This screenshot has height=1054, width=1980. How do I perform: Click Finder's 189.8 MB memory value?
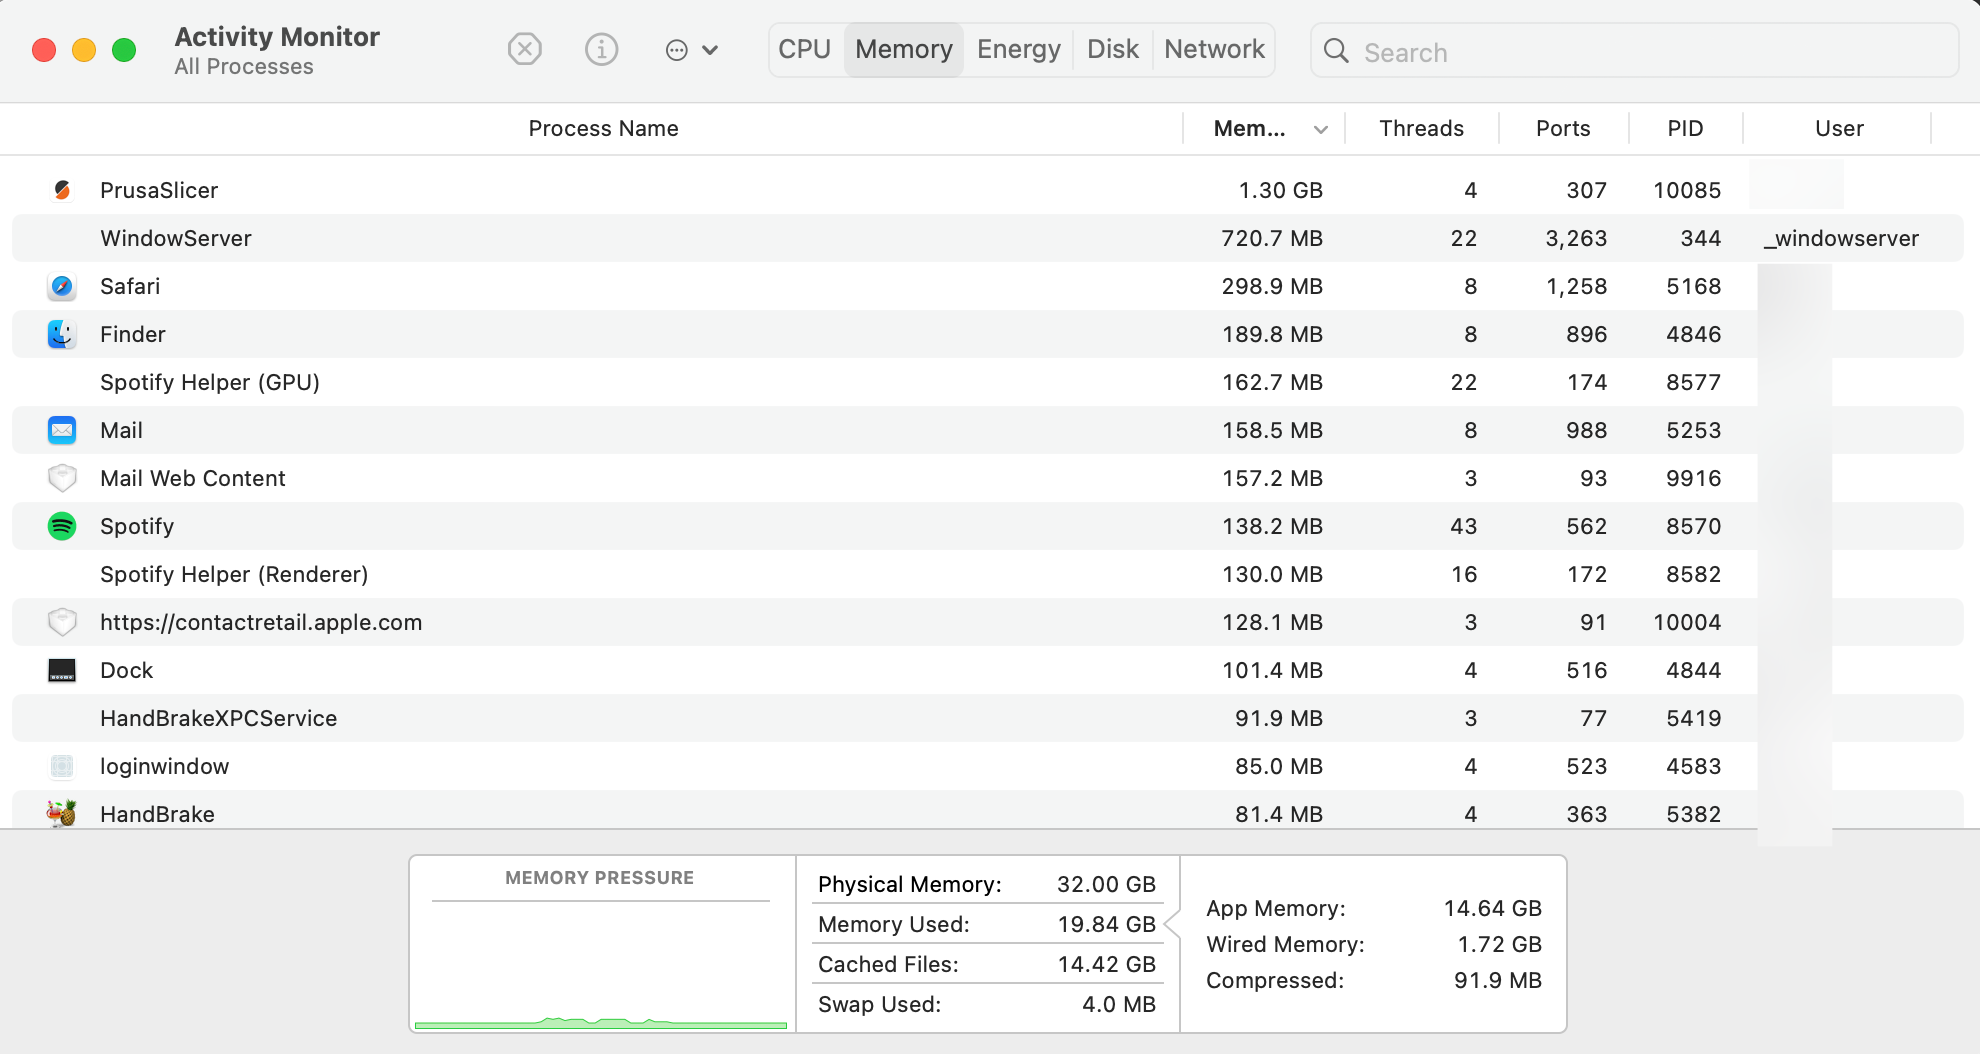[1272, 334]
